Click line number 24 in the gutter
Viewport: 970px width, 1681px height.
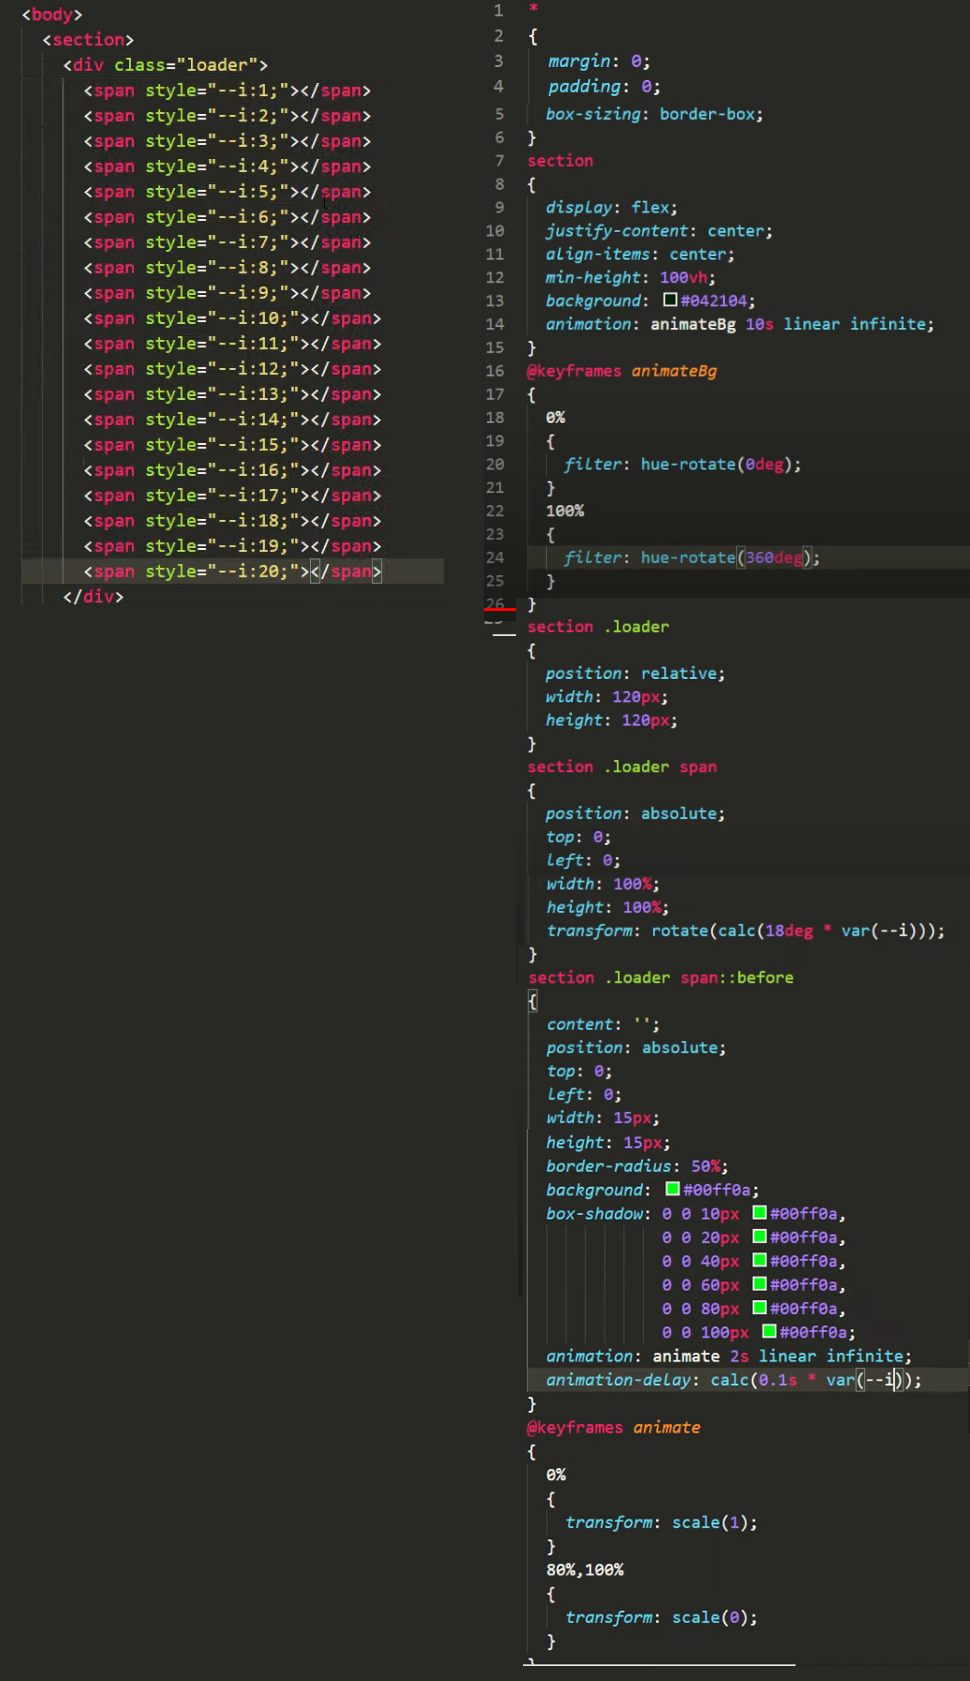[495, 557]
